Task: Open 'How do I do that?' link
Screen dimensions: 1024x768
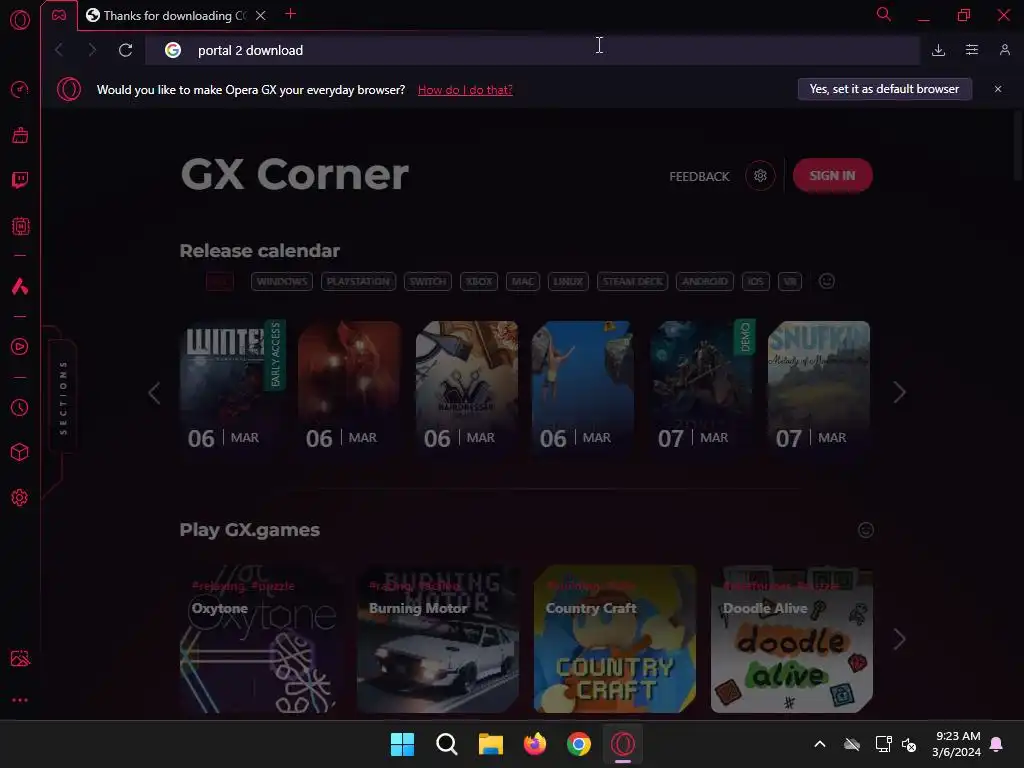Action: tap(465, 90)
